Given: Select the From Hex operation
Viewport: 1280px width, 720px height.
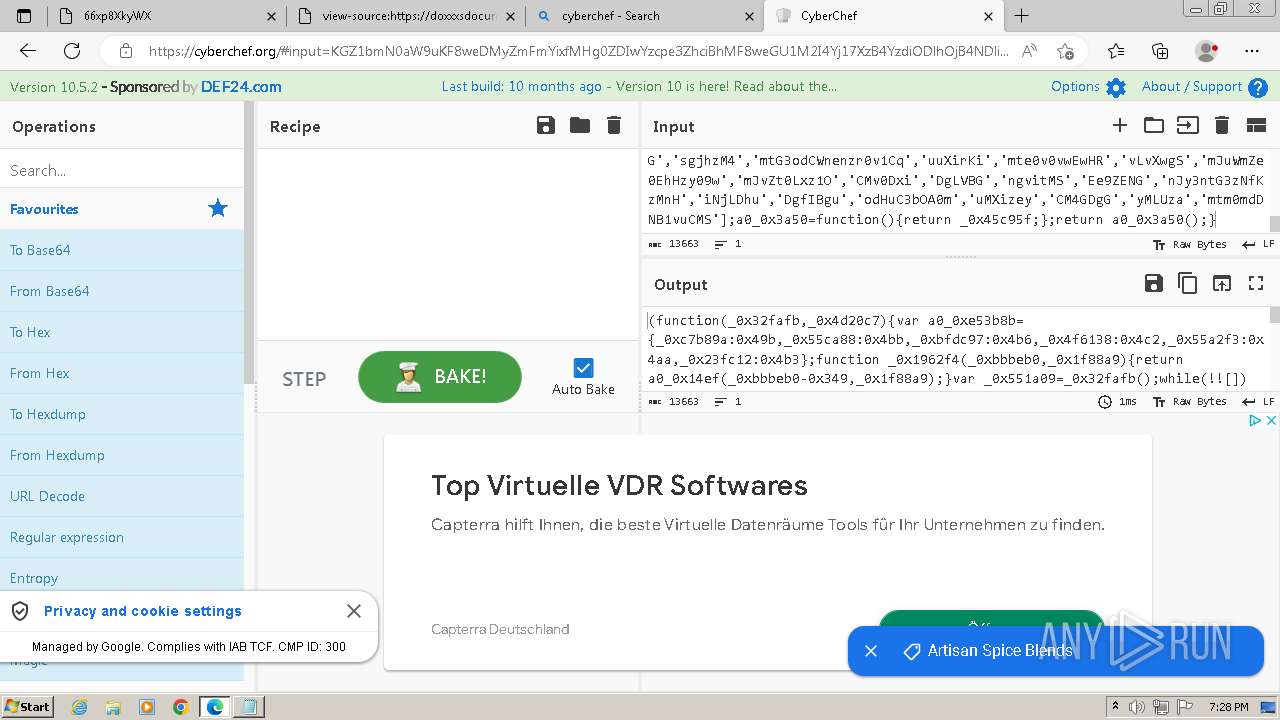Looking at the screenshot, I should (122, 373).
